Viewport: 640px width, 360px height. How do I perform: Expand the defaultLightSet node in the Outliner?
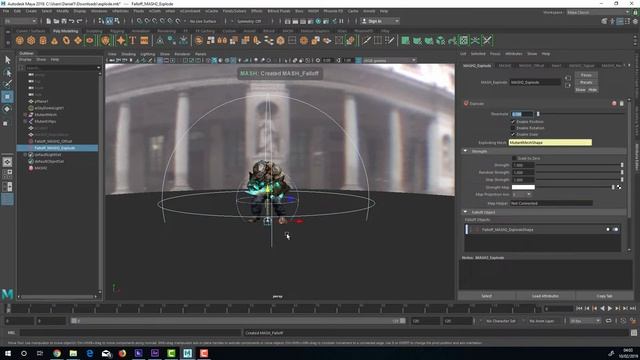[25, 155]
